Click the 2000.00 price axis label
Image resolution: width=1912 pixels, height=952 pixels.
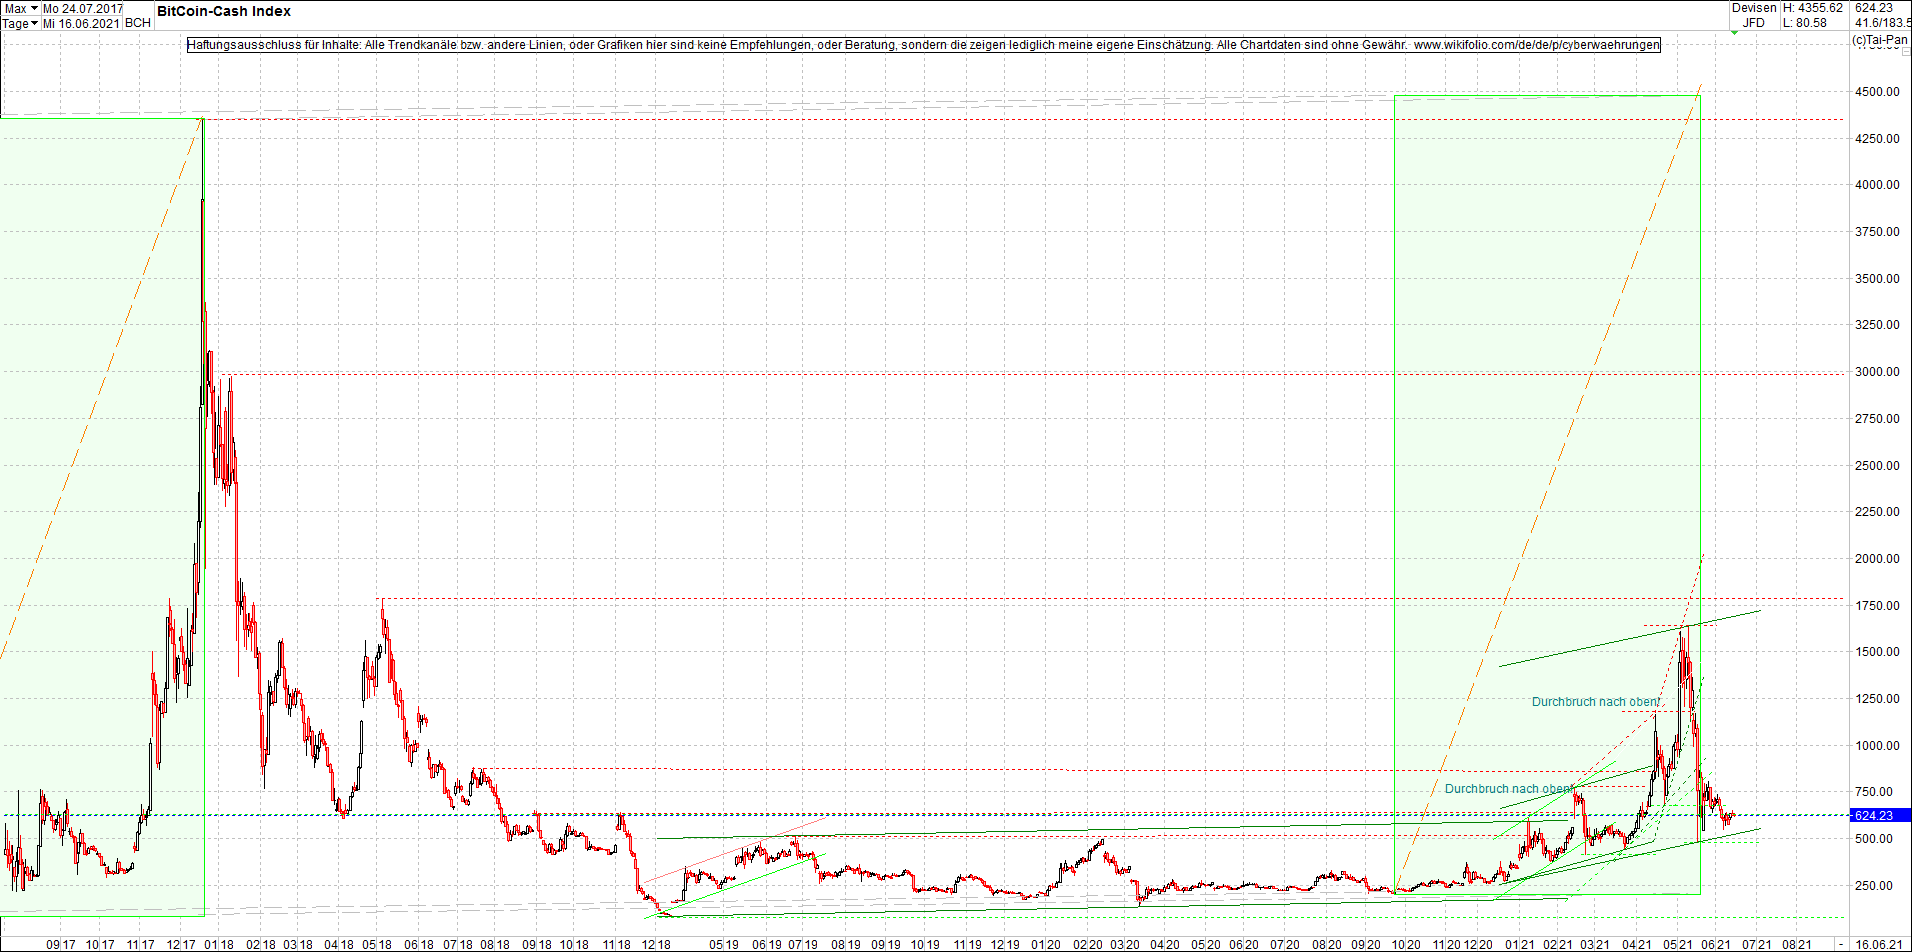pos(1877,559)
